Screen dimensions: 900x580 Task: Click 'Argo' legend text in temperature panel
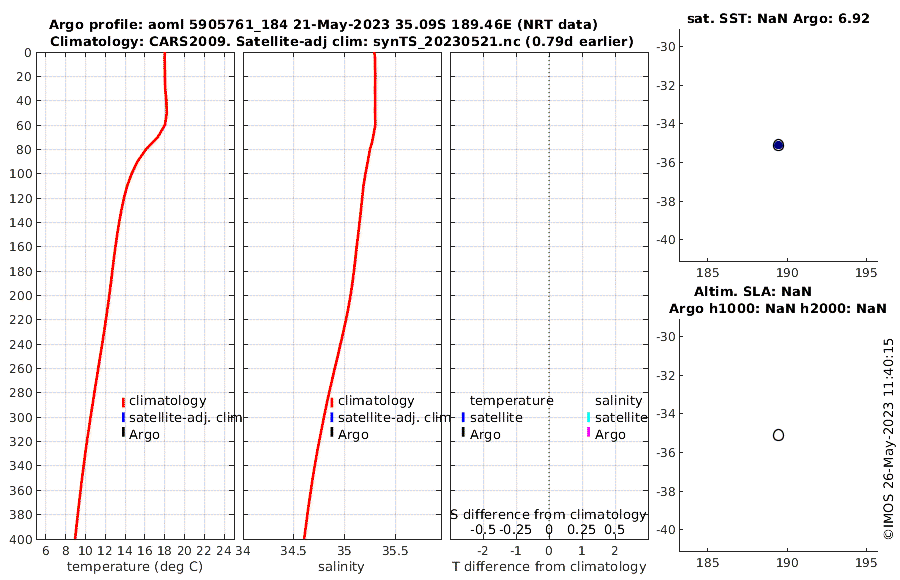click(144, 435)
